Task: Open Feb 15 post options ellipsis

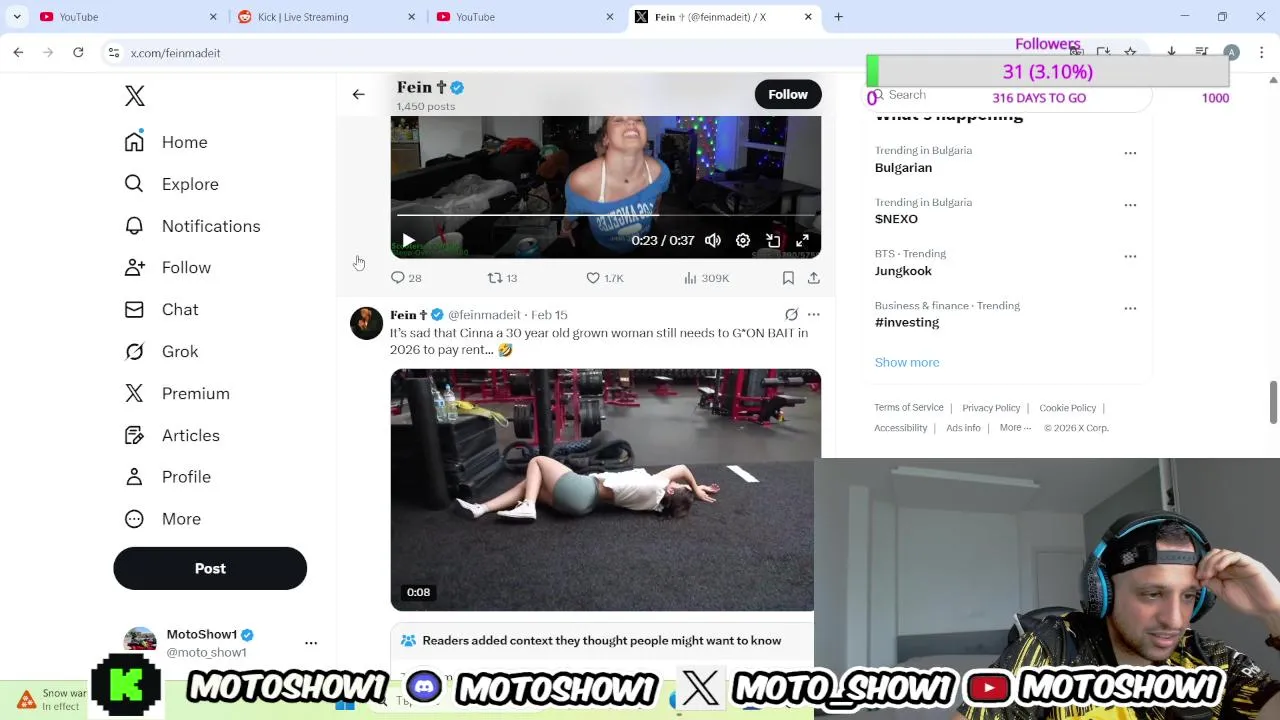Action: [x=814, y=315]
